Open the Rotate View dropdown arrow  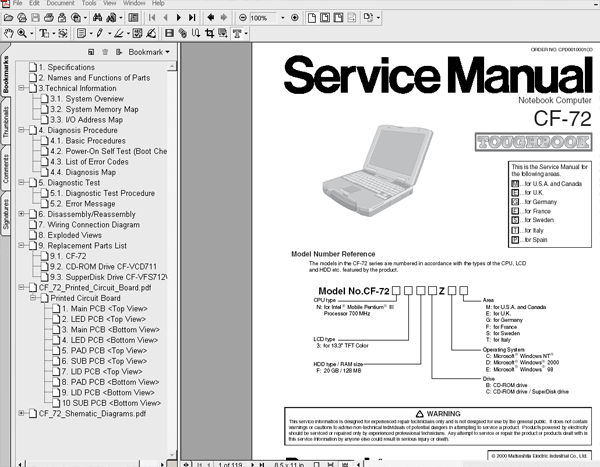pyautogui.click(x=378, y=18)
